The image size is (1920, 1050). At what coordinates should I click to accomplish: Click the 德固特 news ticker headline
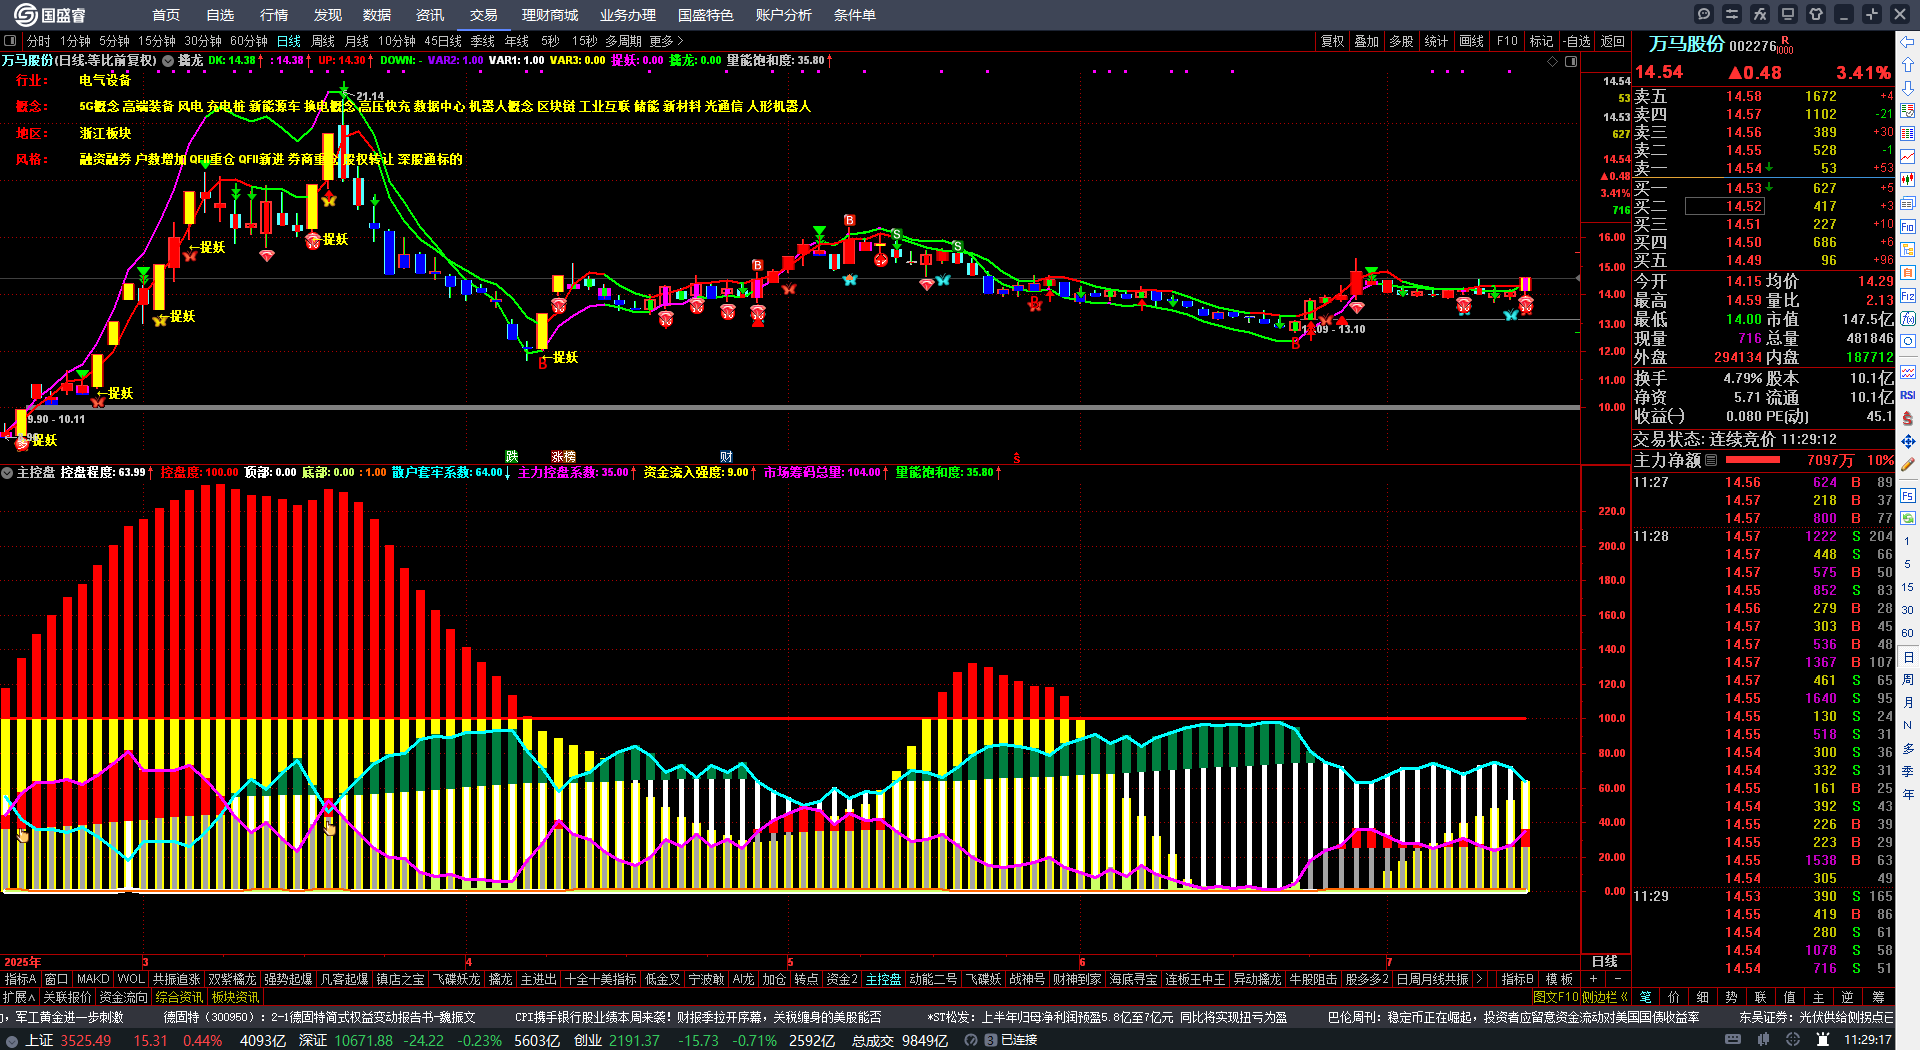click(x=320, y=1017)
